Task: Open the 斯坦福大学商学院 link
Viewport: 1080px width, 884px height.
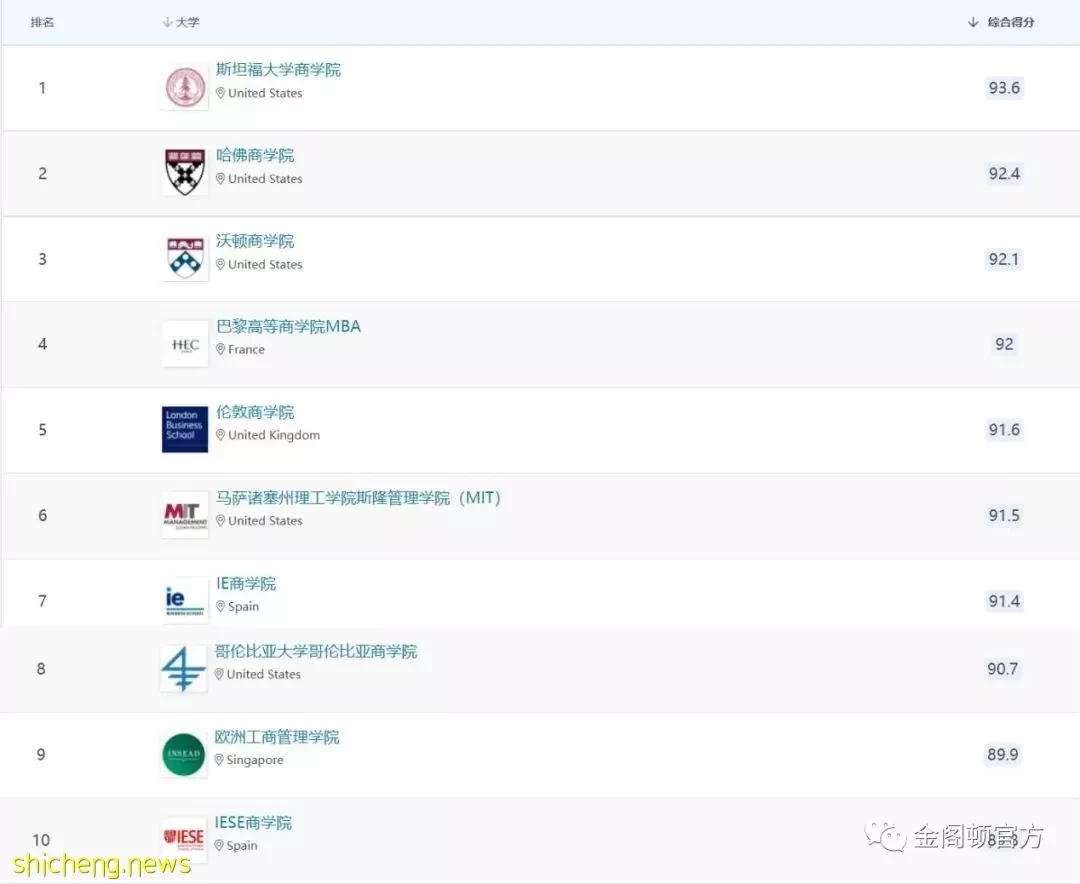Action: pyautogui.click(x=278, y=70)
